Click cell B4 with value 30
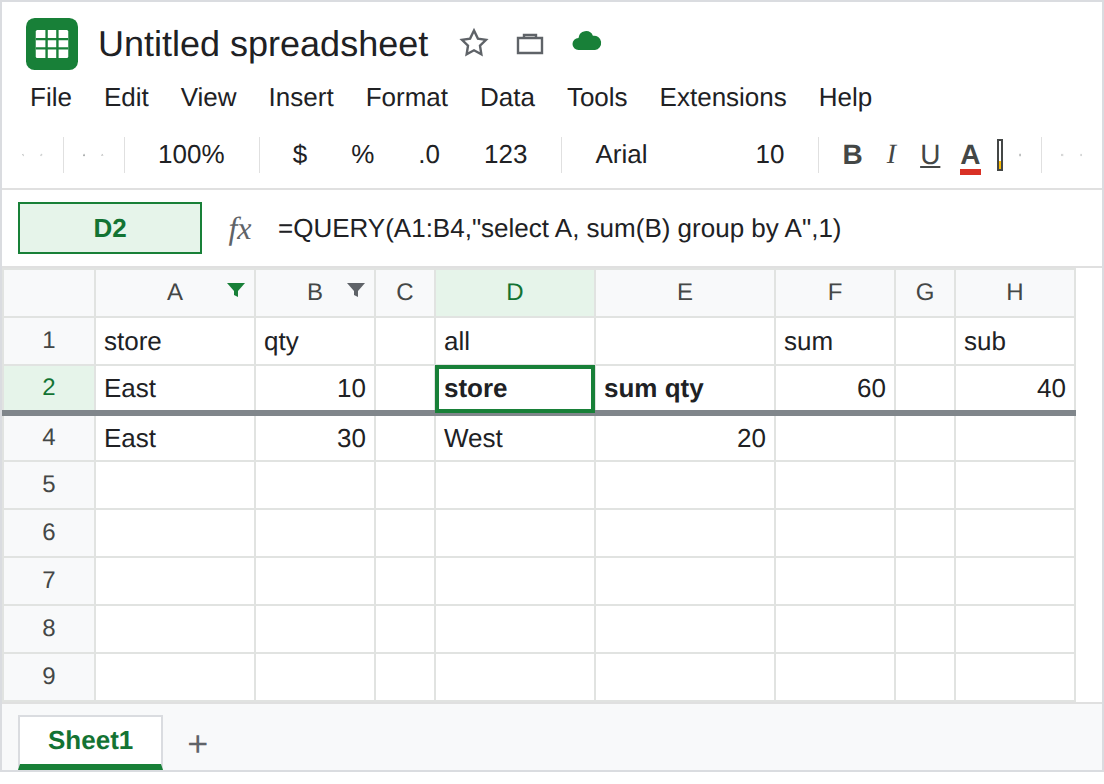The width and height of the screenshot is (1104, 784). point(315,438)
